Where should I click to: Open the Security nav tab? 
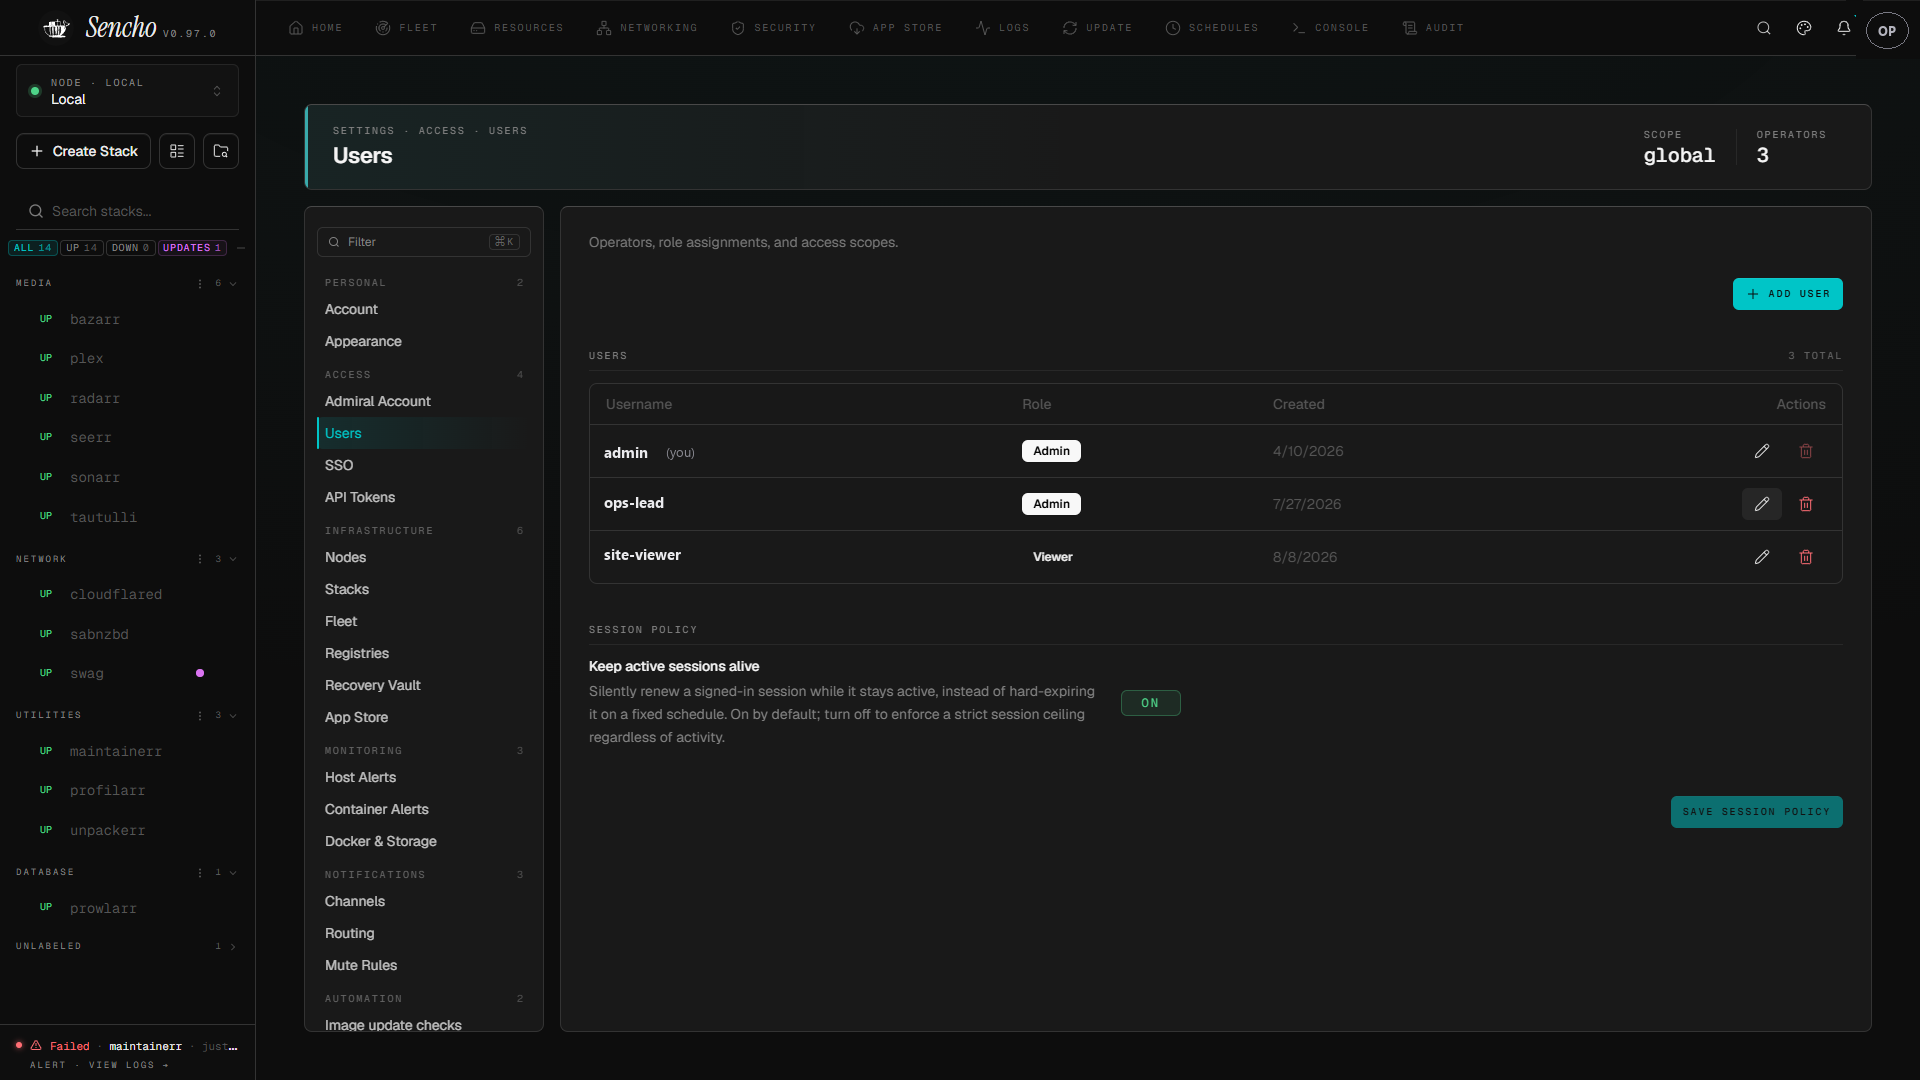[773, 28]
